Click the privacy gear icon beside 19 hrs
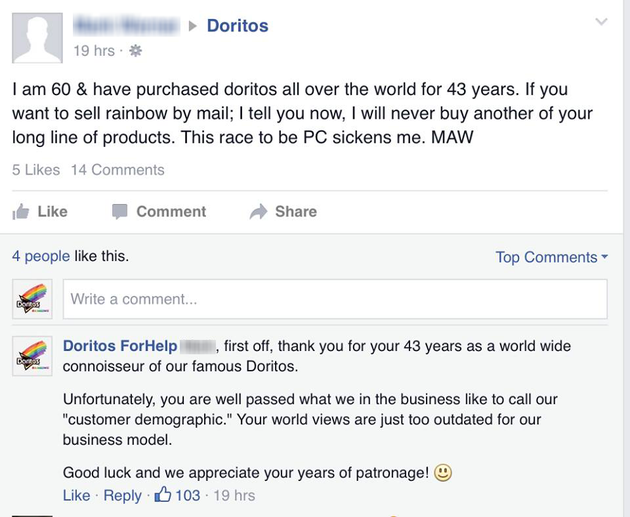 (x=135, y=51)
